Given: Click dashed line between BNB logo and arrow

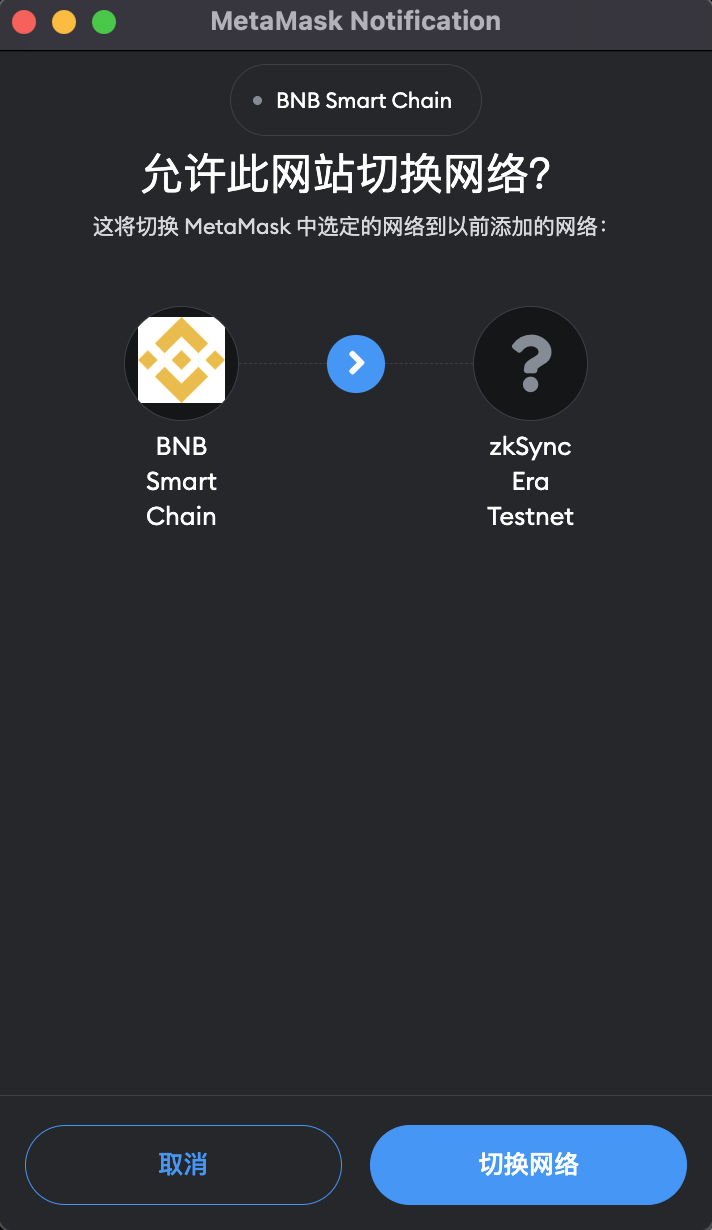Looking at the screenshot, I should pos(283,363).
